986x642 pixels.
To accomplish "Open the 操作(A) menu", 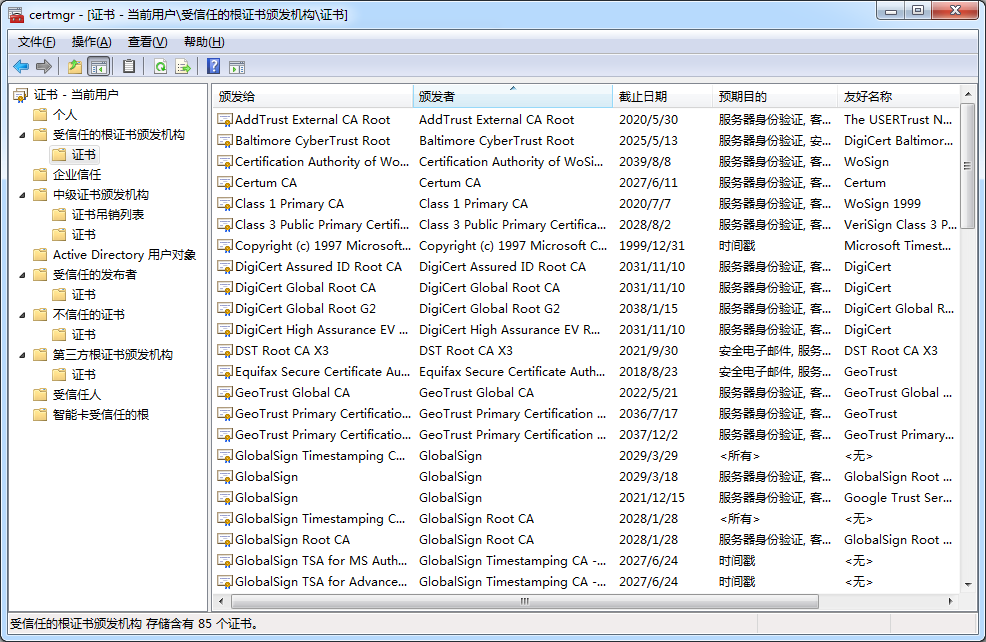I will click(x=91, y=42).
